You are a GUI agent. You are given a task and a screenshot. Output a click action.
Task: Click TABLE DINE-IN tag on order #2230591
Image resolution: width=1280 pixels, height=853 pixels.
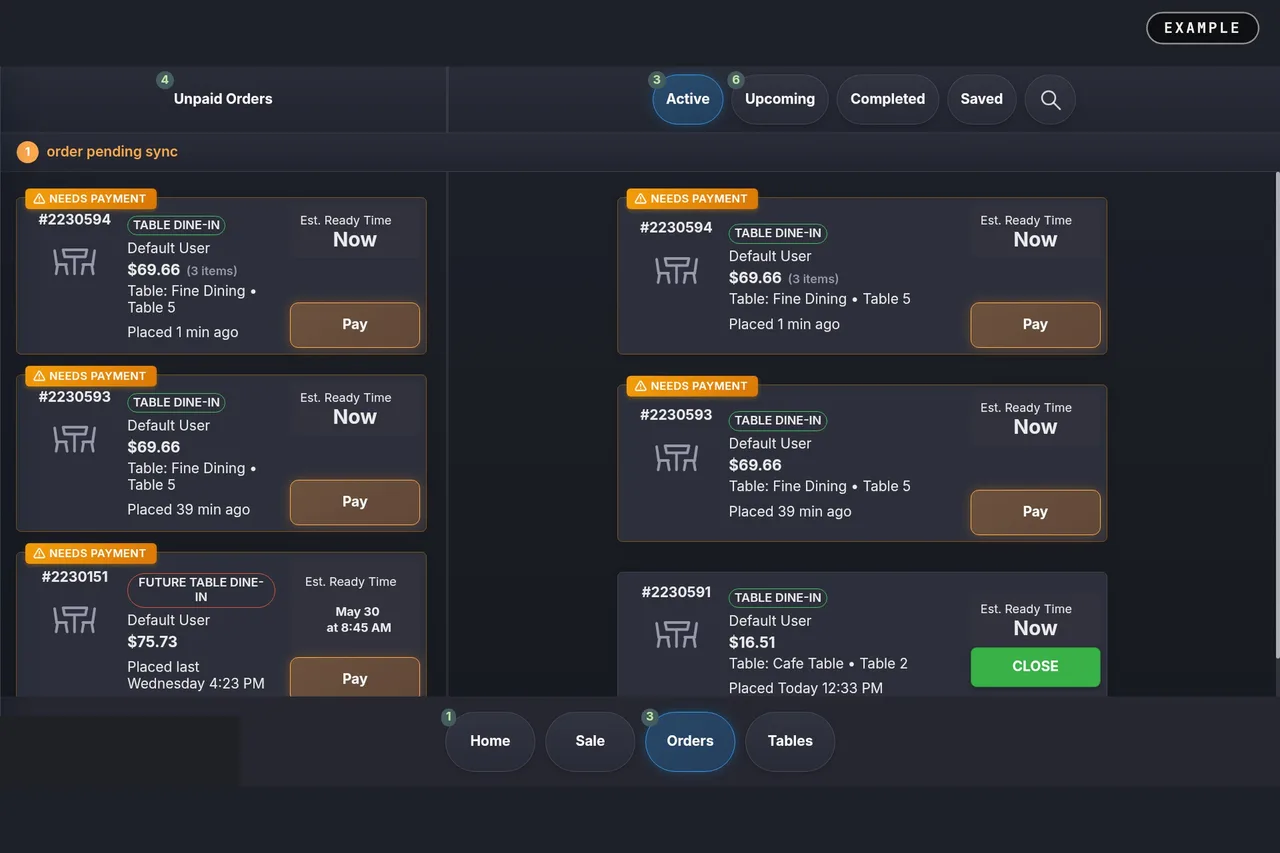pos(778,598)
